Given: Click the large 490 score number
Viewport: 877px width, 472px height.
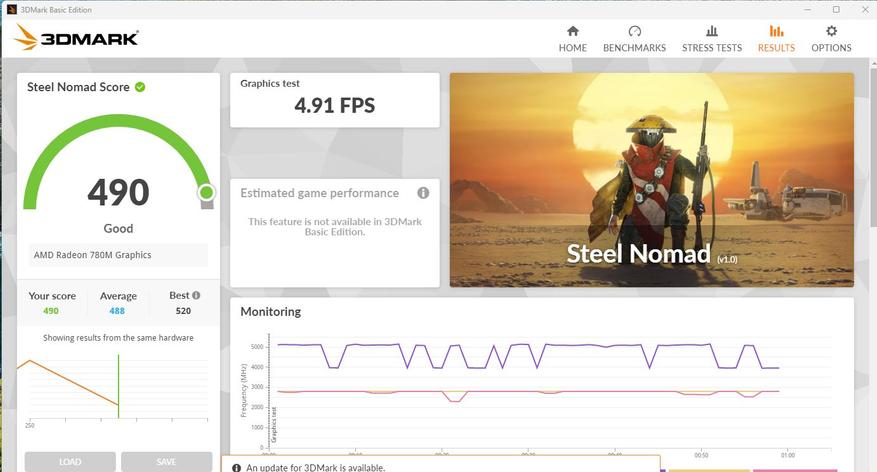Looking at the screenshot, I should click(118, 192).
